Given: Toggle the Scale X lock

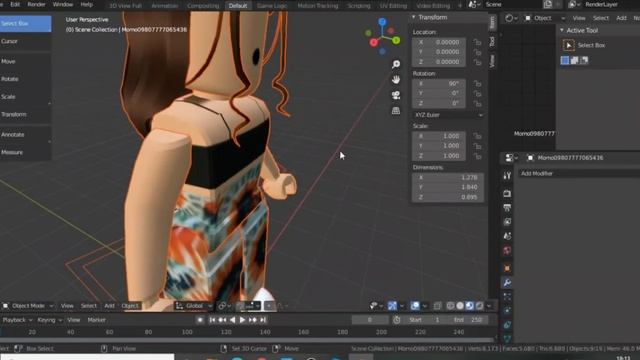Looking at the screenshot, I should click(x=477, y=136).
